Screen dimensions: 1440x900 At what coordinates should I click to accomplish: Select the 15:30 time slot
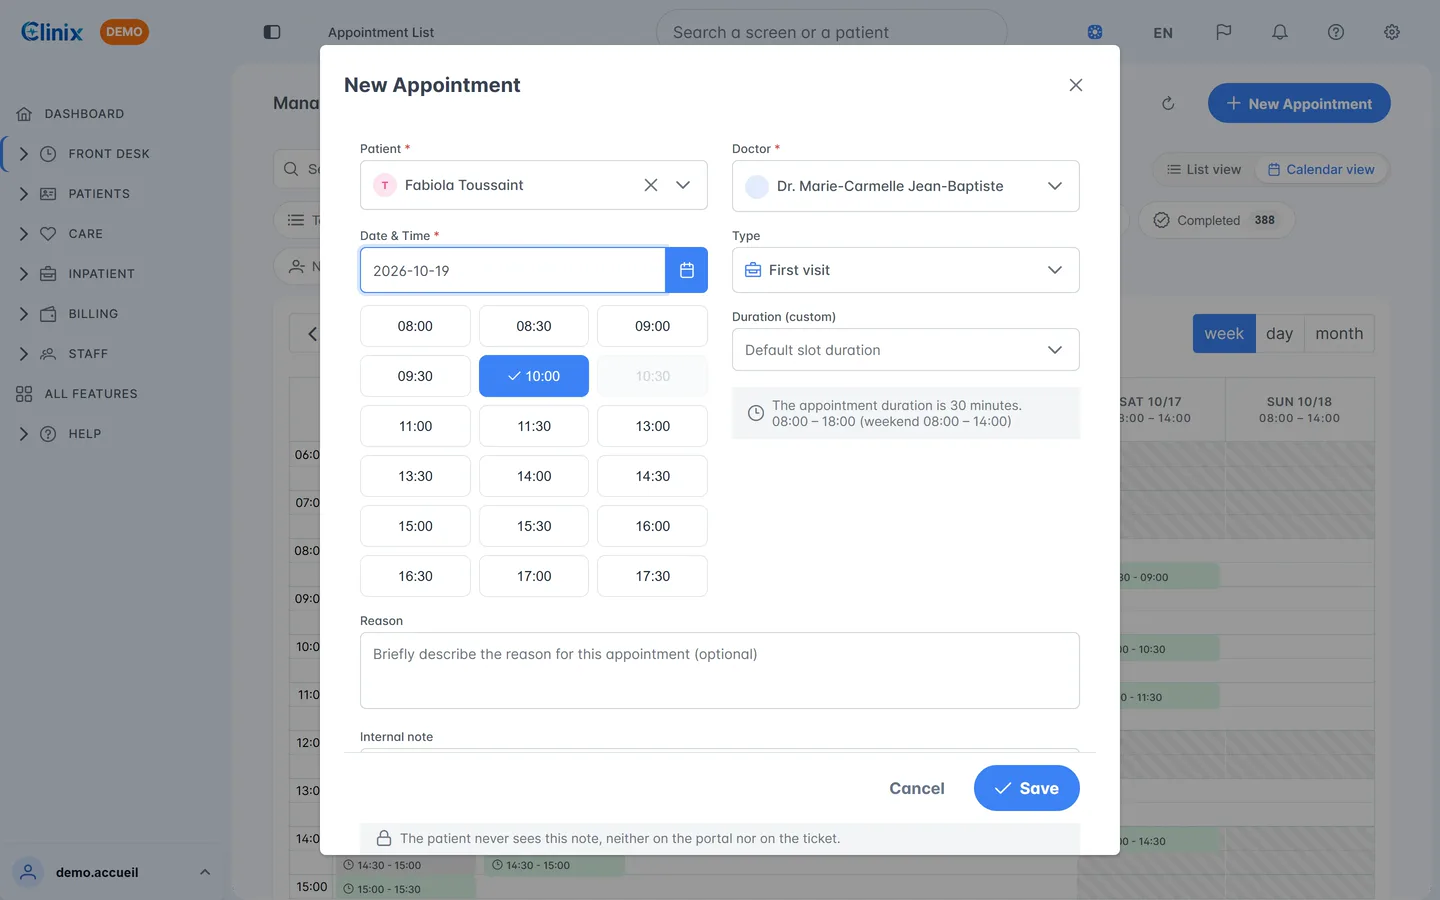534,526
